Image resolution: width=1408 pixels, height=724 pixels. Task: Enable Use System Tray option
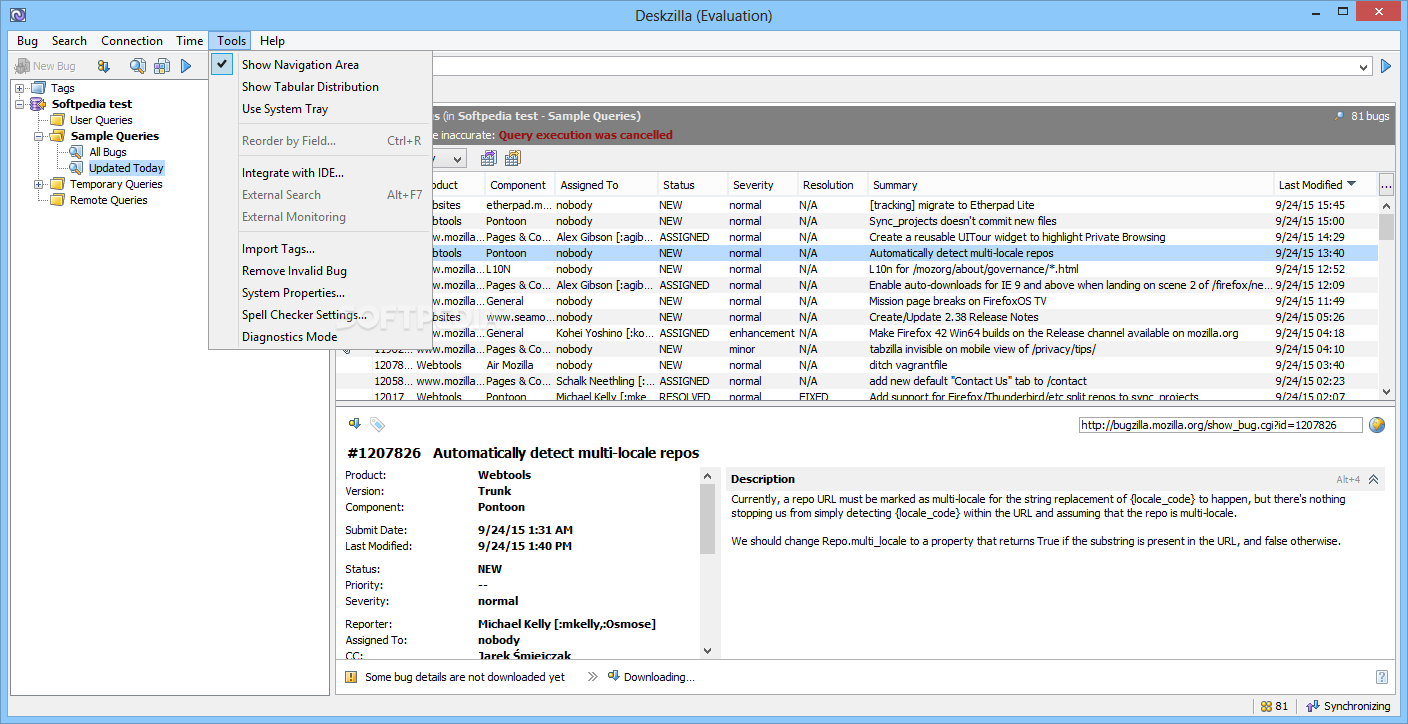click(320, 109)
